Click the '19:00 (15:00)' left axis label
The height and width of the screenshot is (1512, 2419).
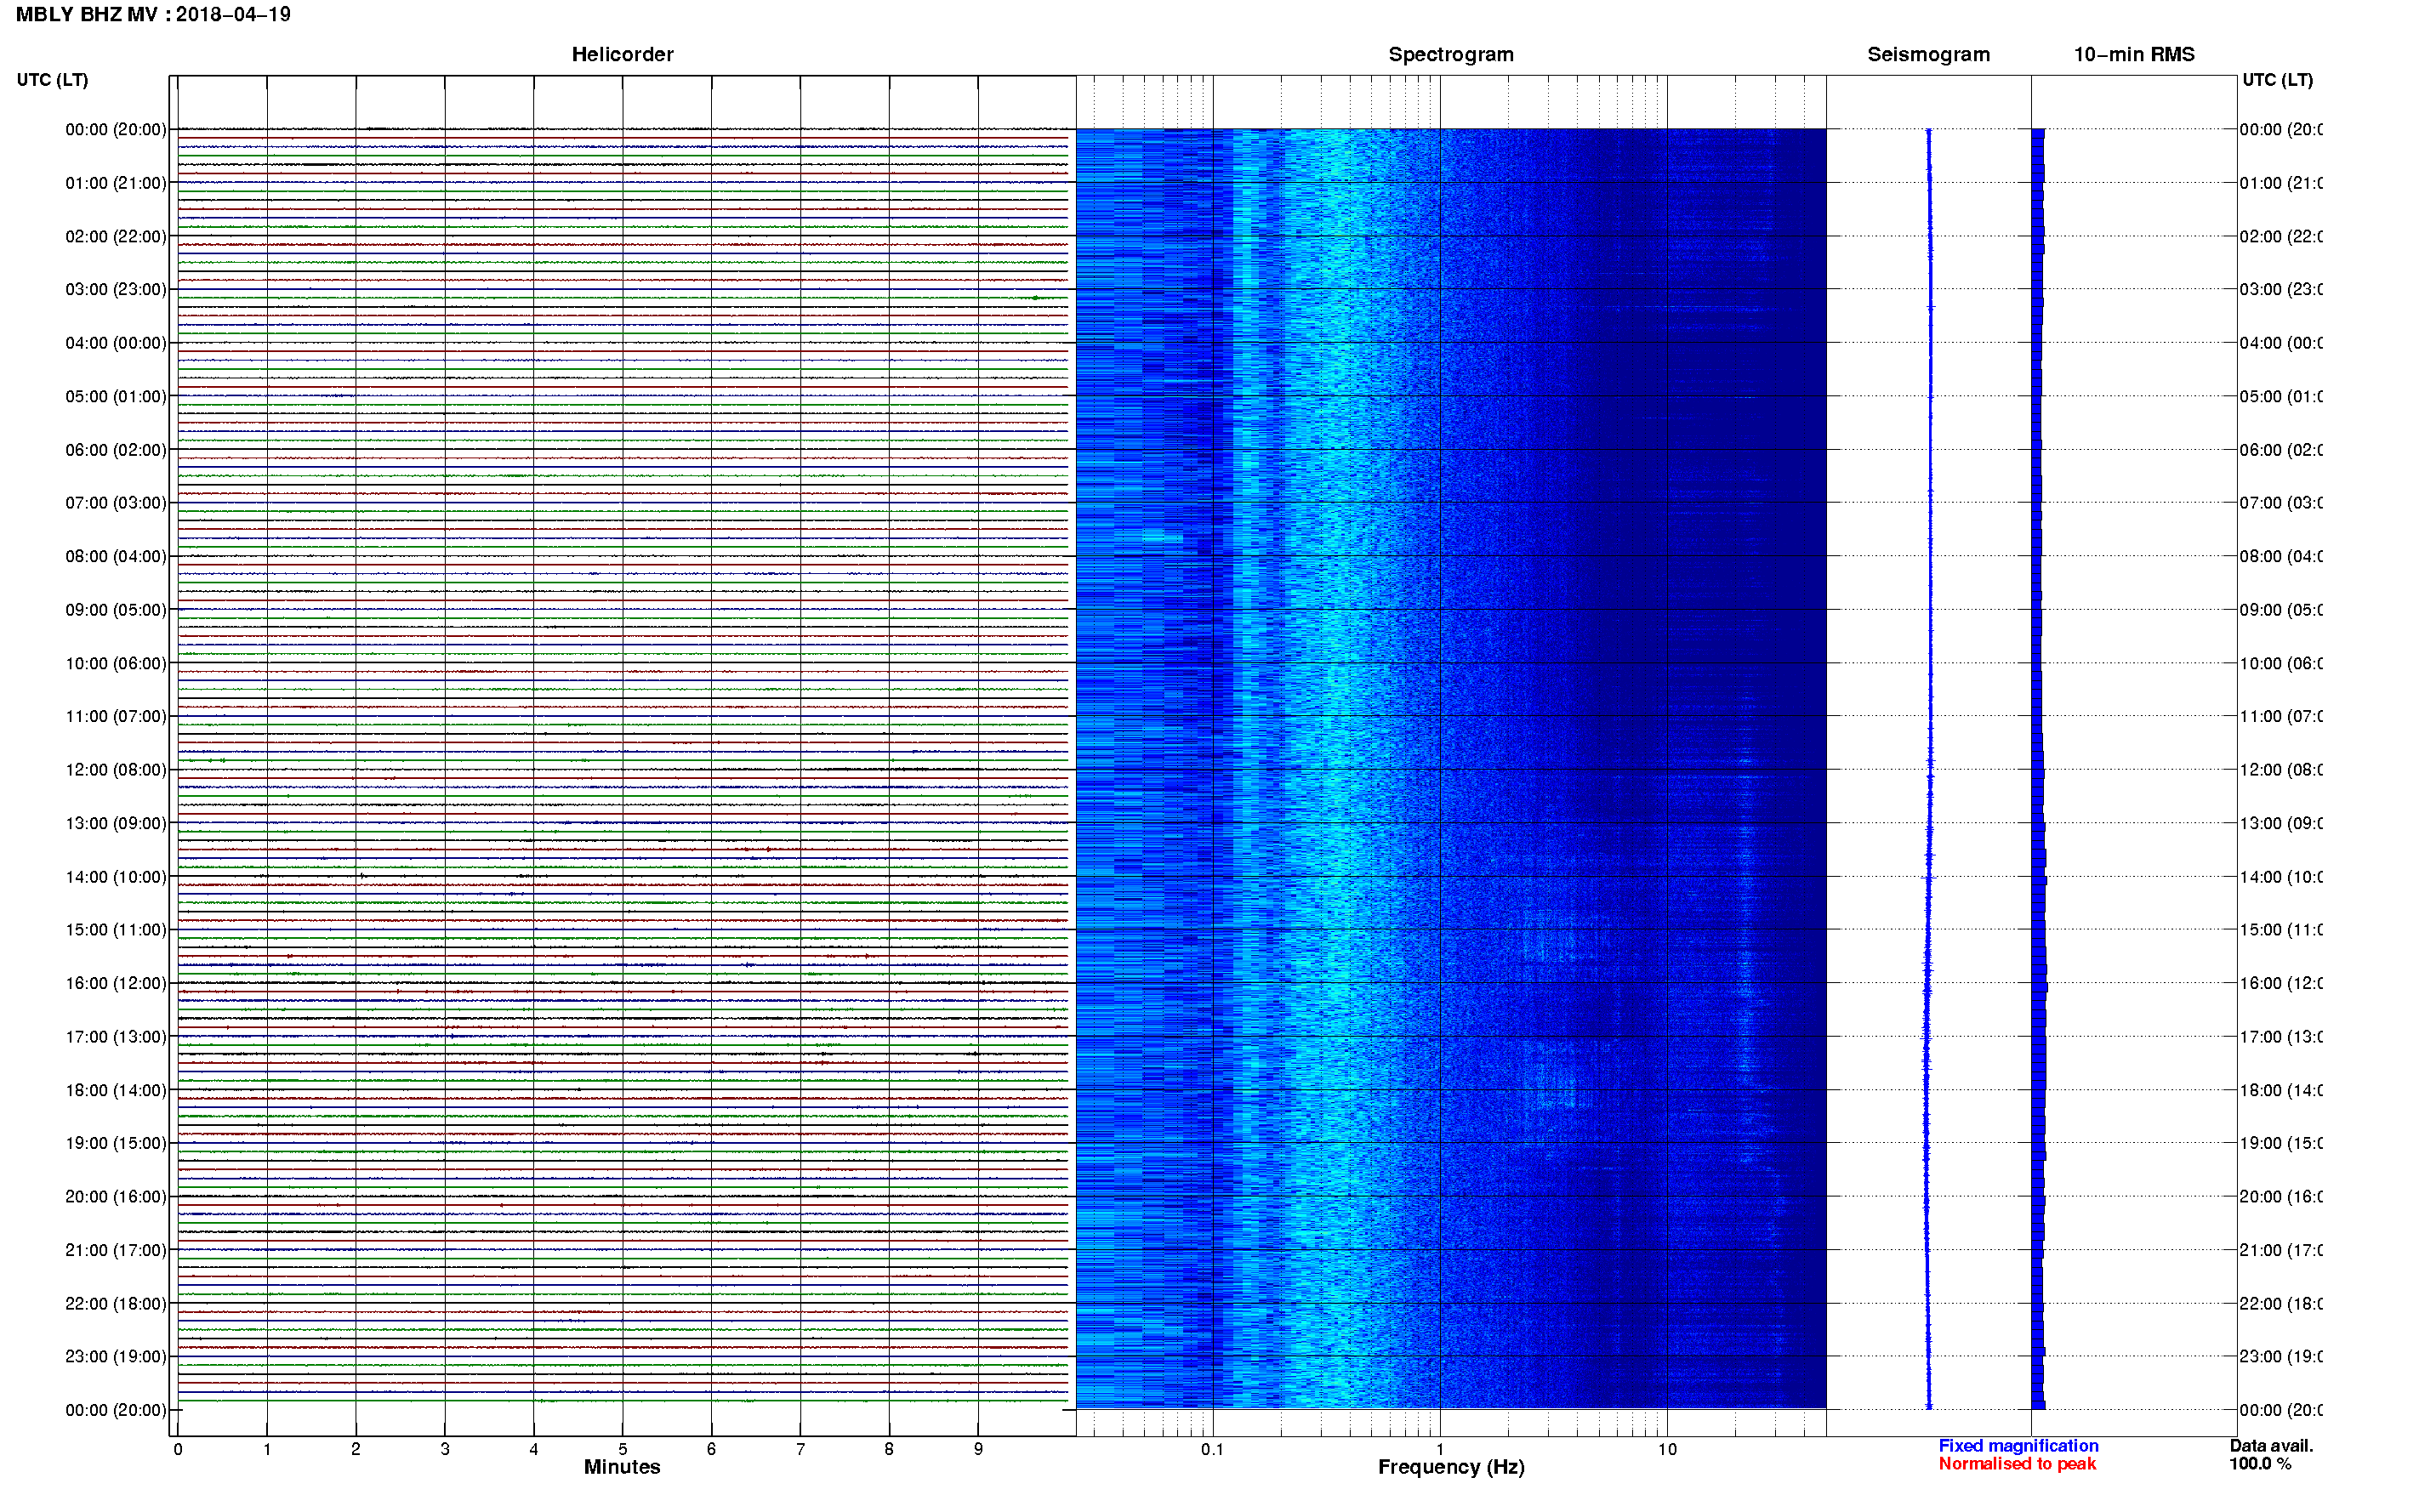pos(116,1144)
